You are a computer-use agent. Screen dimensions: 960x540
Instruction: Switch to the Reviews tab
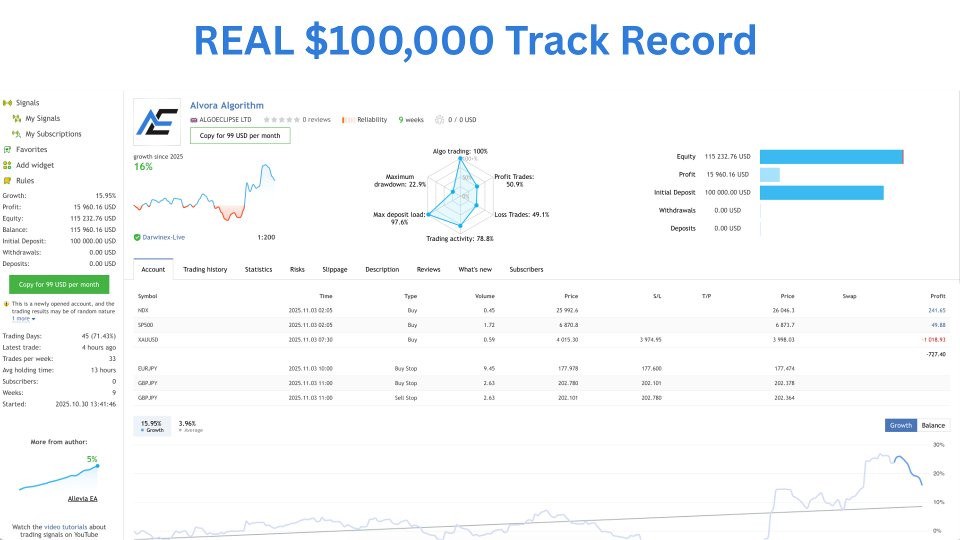tap(429, 269)
